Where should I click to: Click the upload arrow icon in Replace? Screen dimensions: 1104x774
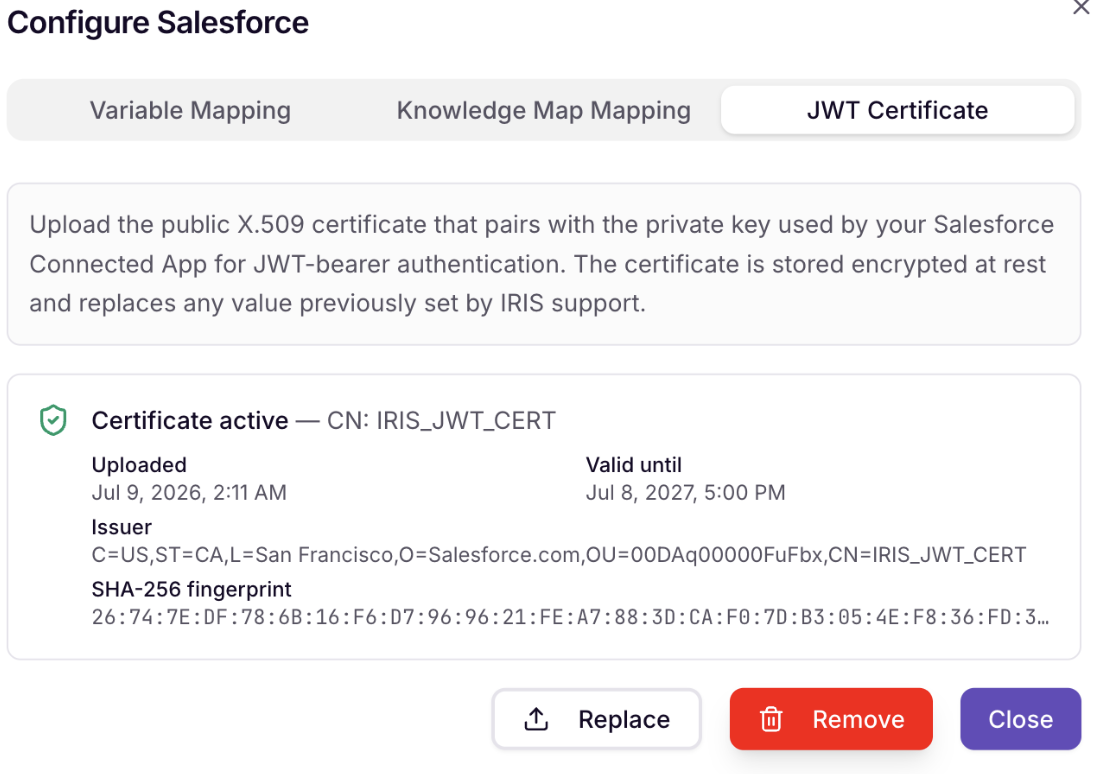pyautogui.click(x=536, y=719)
